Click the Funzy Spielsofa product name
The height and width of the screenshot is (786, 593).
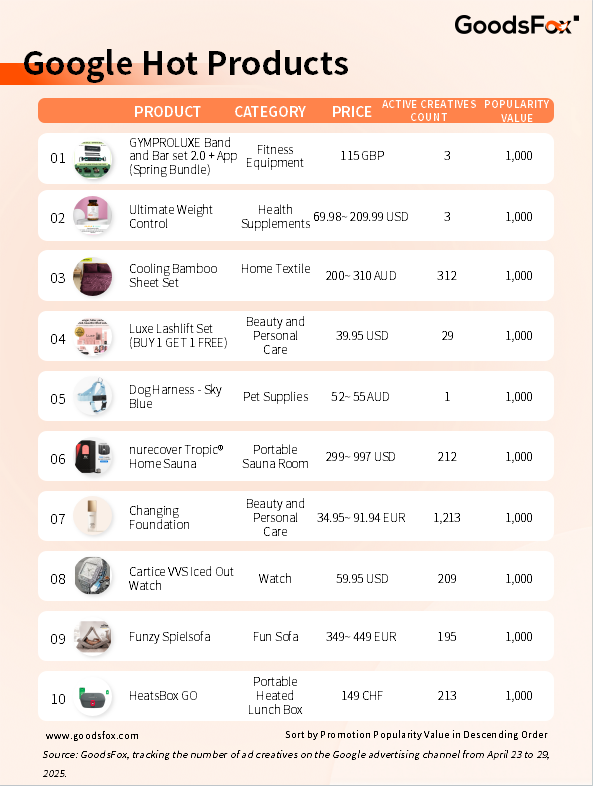pyautogui.click(x=169, y=637)
